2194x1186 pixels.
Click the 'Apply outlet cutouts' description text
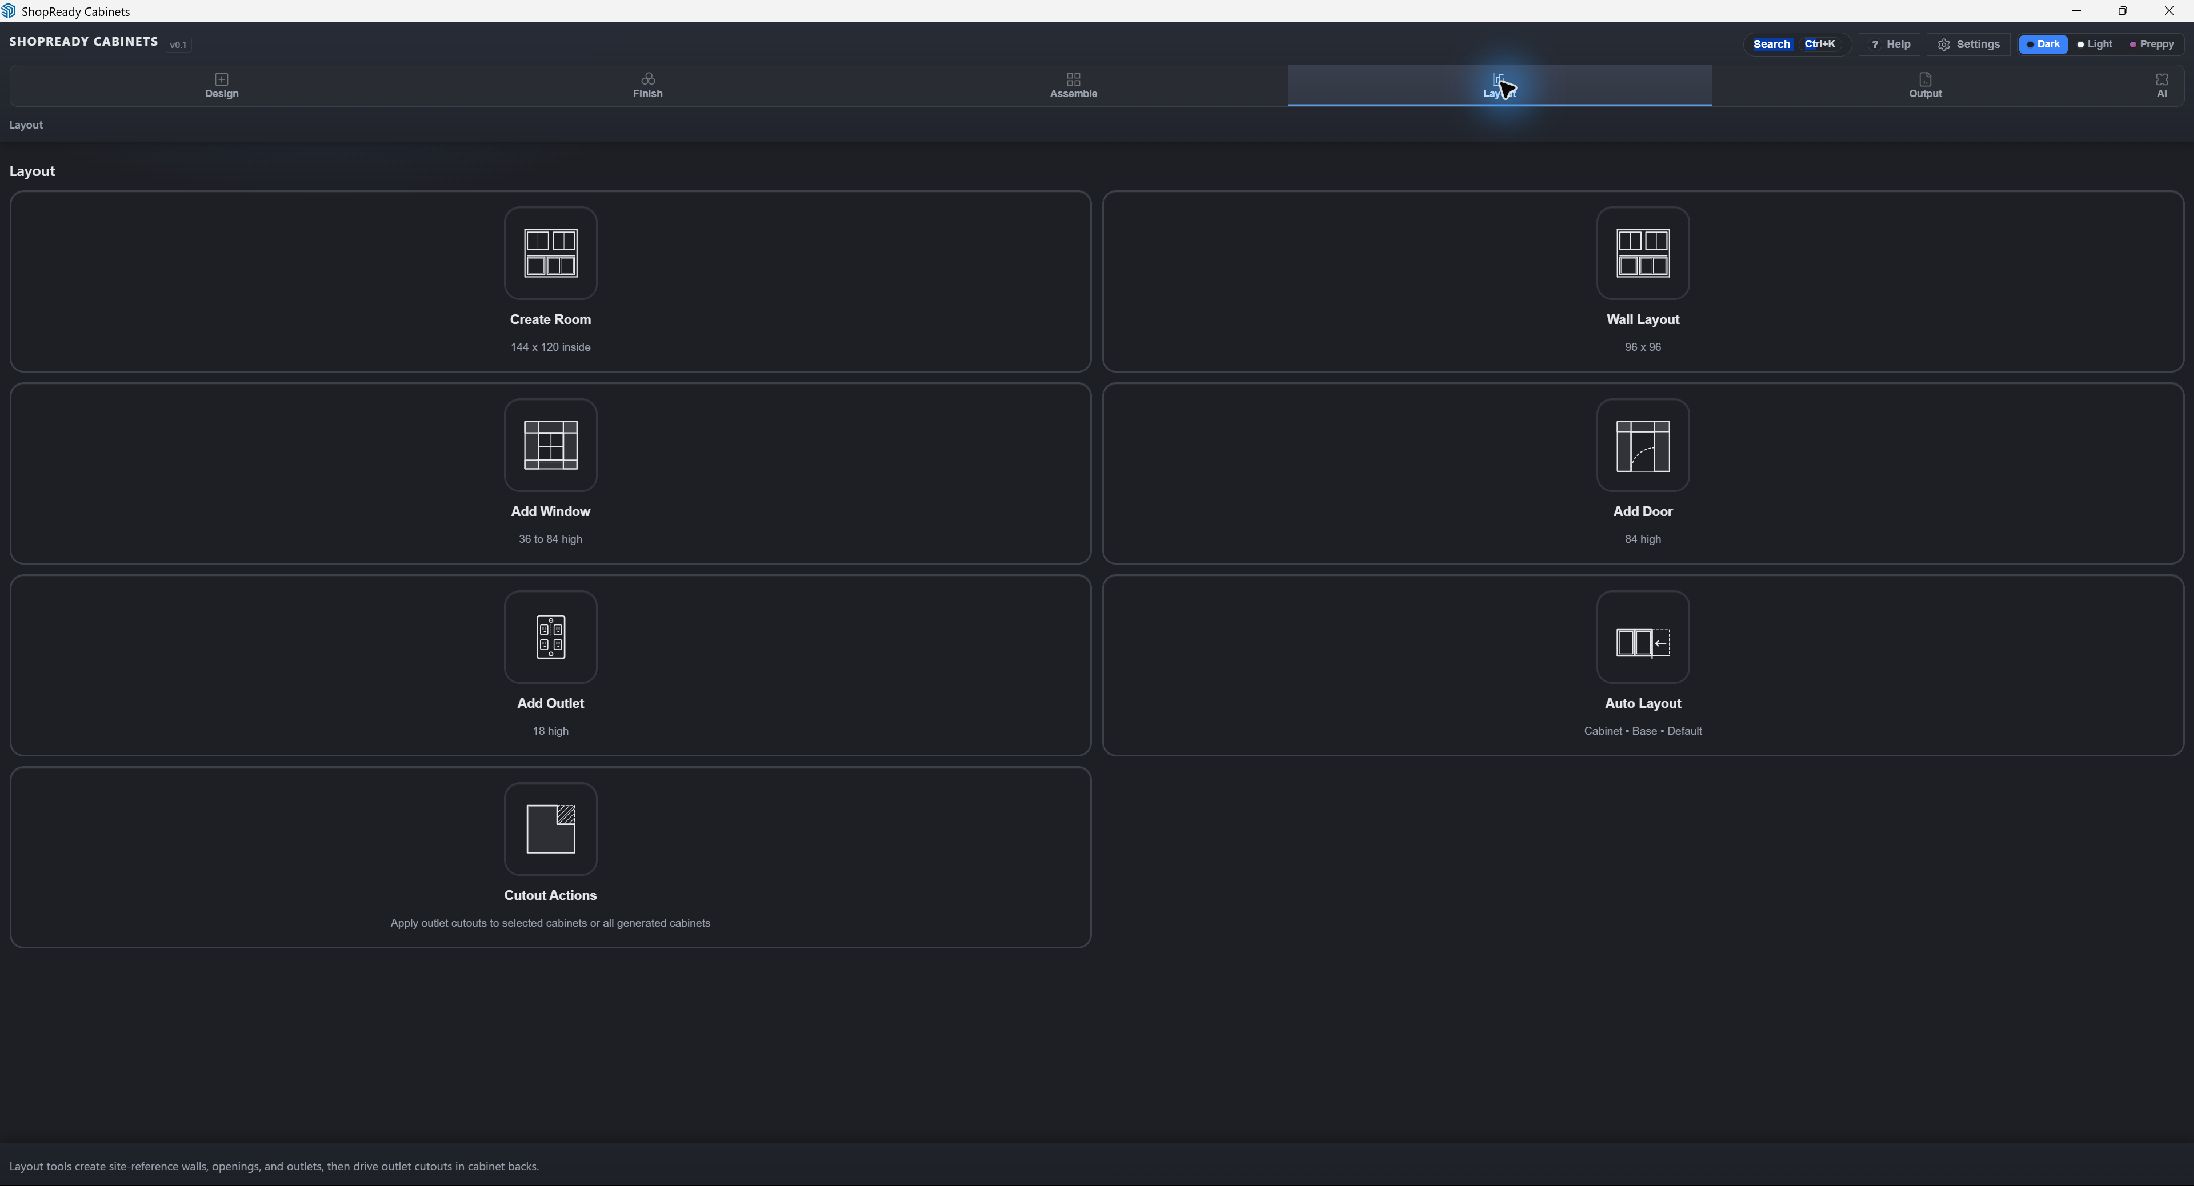(550, 923)
